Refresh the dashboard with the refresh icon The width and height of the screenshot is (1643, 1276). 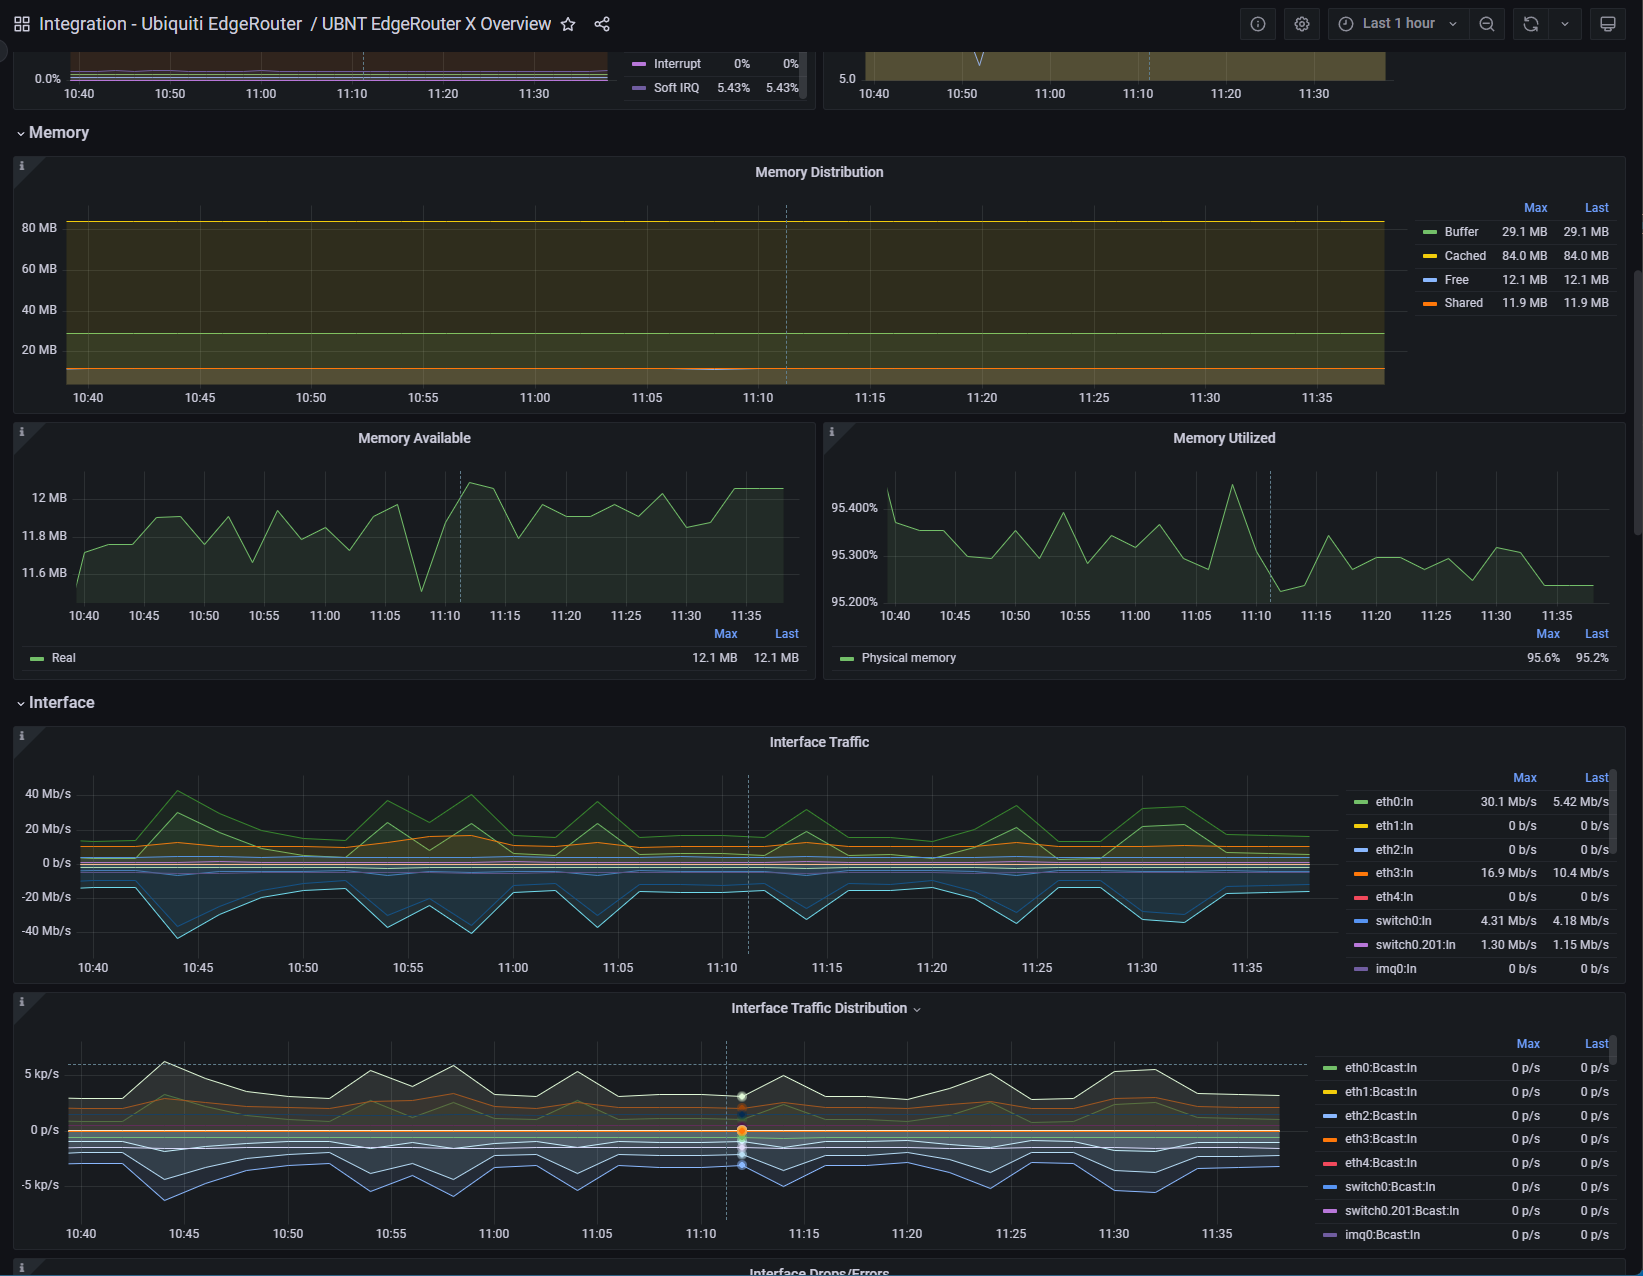pos(1530,24)
